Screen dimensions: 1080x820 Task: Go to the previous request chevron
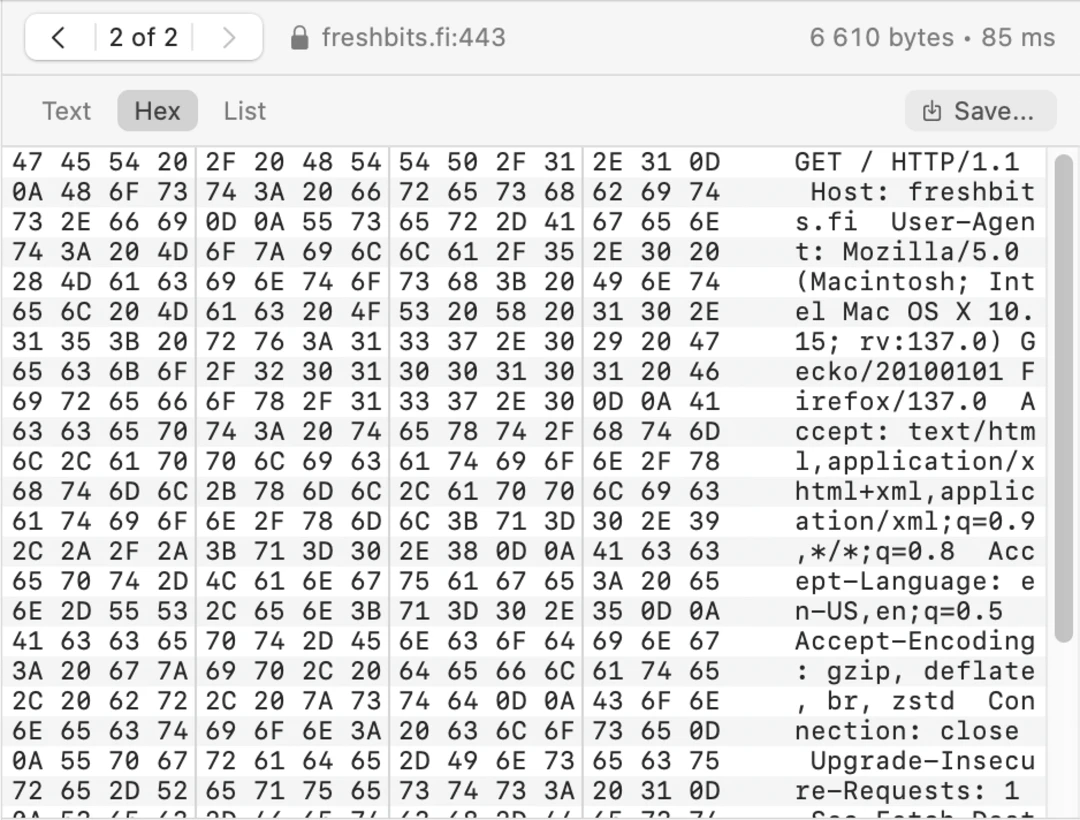(x=58, y=38)
